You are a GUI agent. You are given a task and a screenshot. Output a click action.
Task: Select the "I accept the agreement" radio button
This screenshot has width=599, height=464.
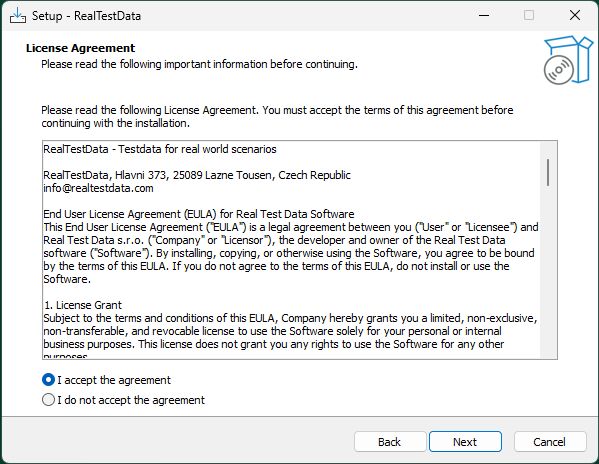(48, 380)
